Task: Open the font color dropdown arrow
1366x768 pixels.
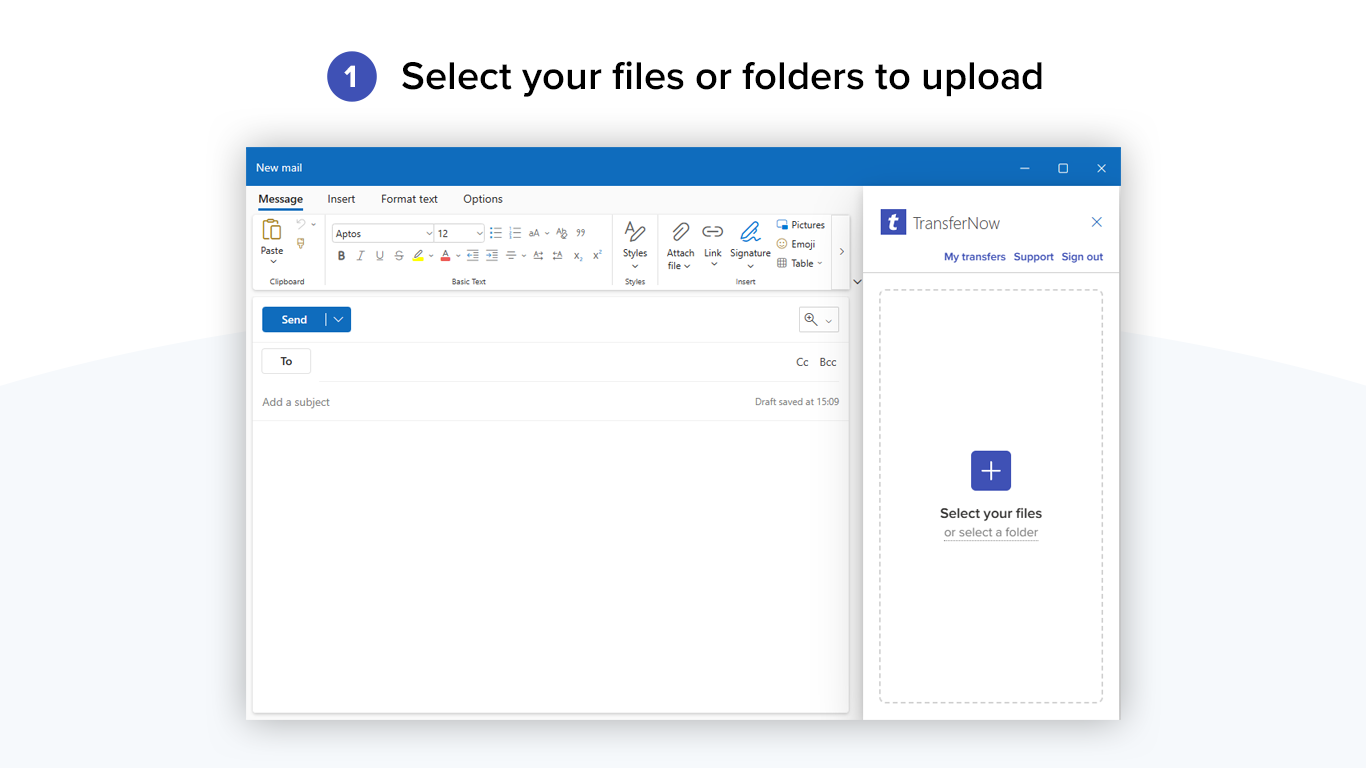Action: pyautogui.click(x=458, y=256)
